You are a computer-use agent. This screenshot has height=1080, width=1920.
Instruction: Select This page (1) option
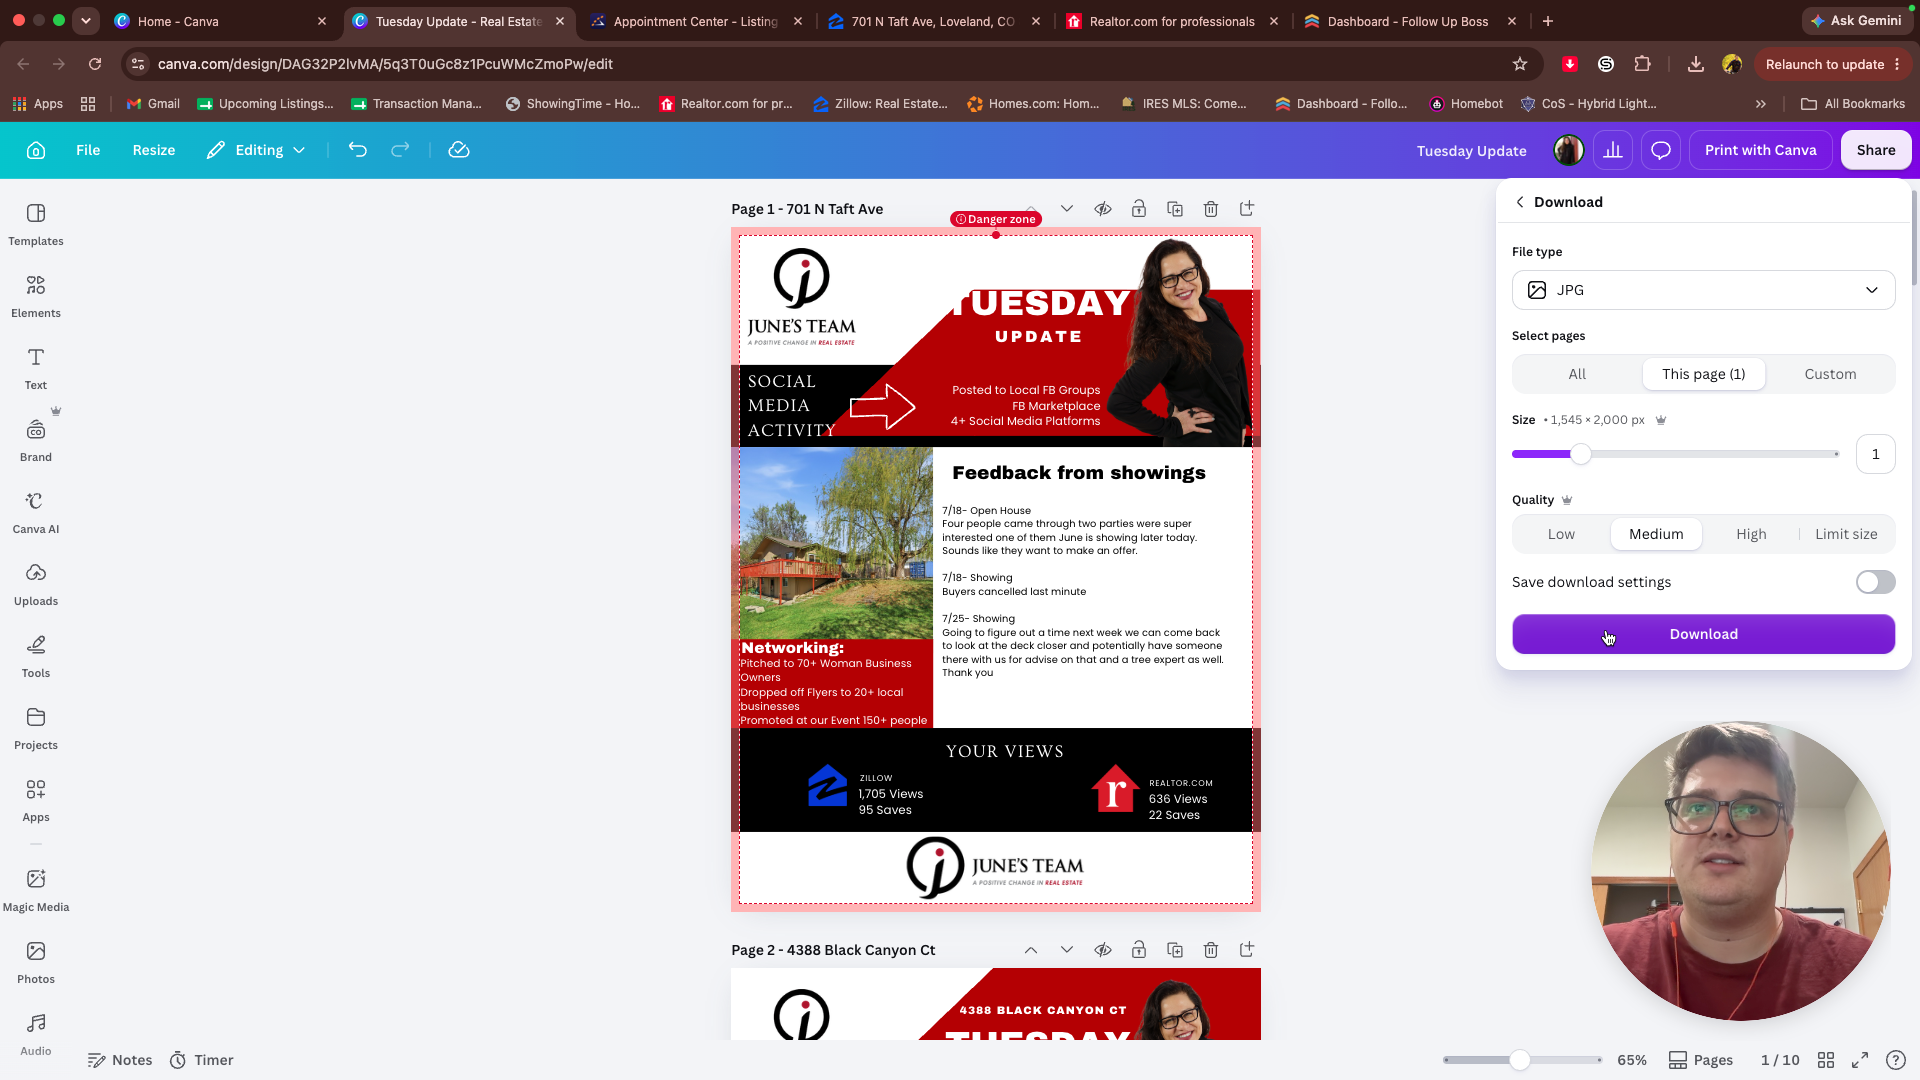(1704, 374)
